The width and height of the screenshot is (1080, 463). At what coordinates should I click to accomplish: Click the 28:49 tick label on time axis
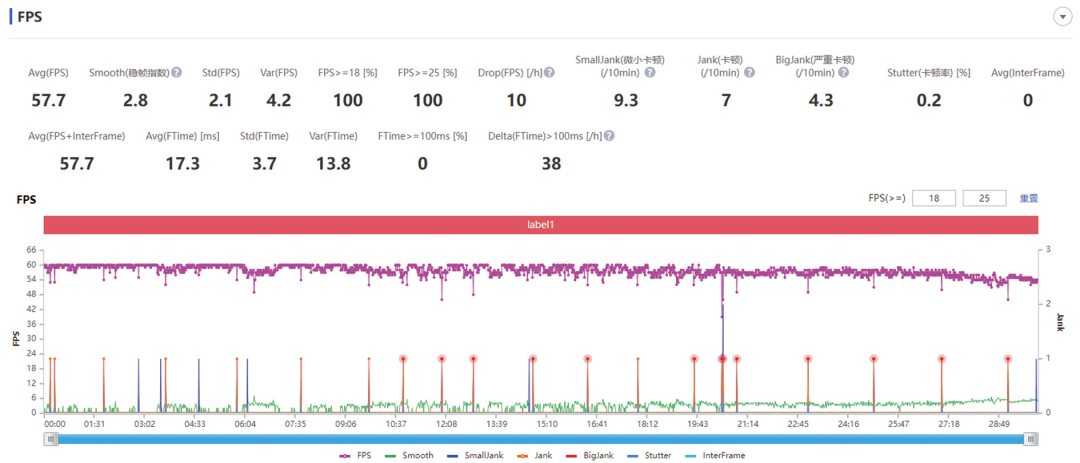tap(999, 424)
